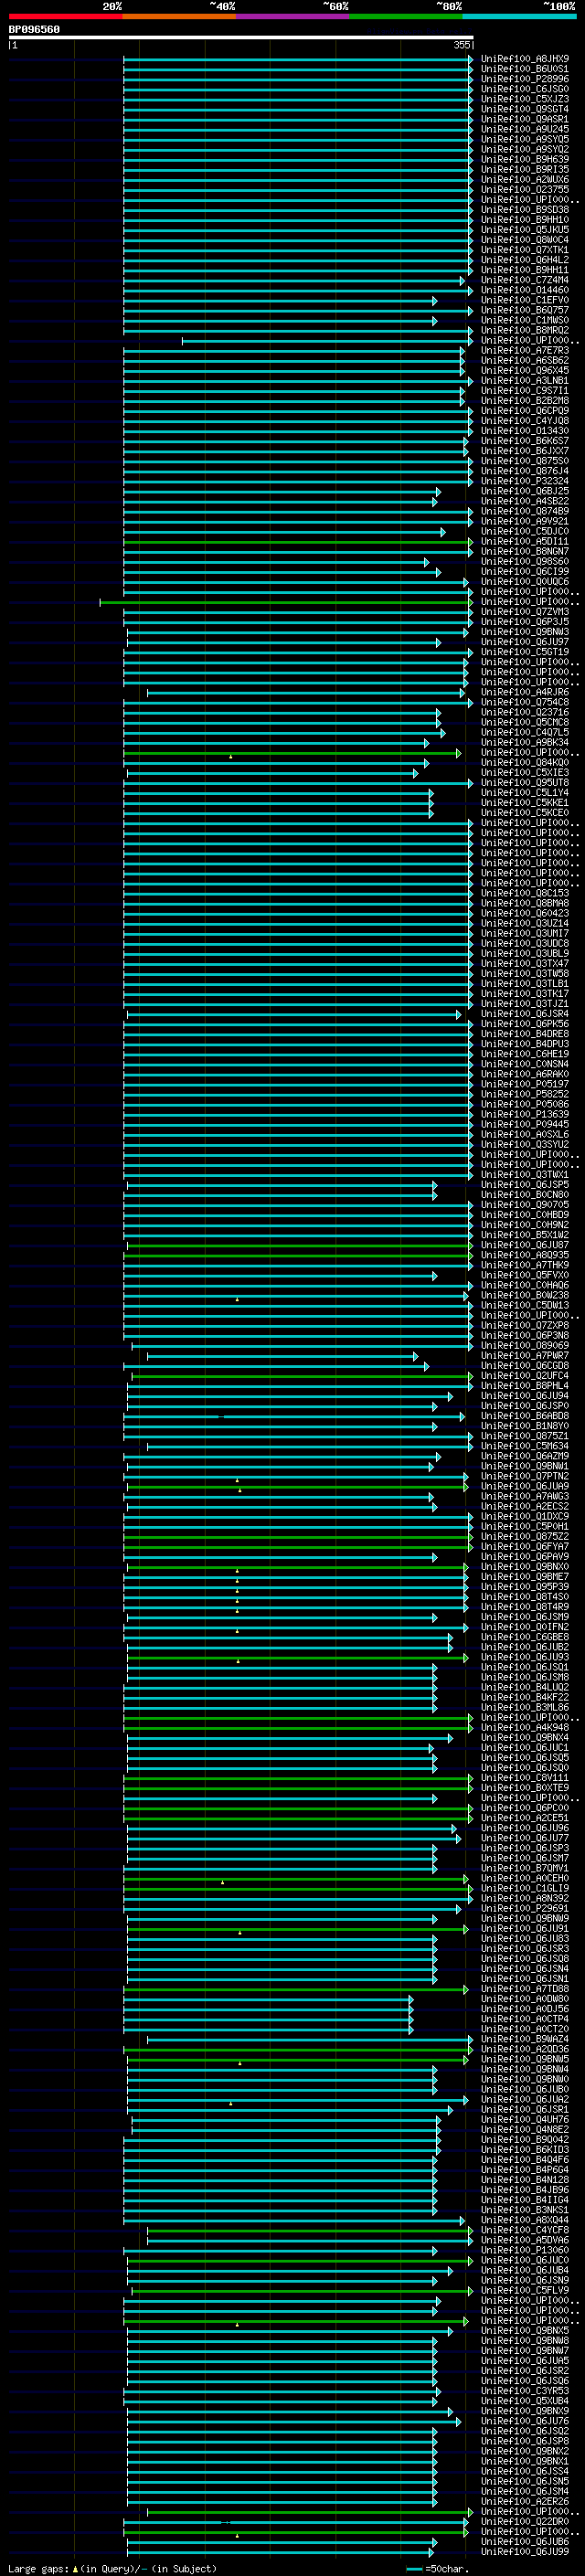
Task: Click the green alignment bar for UniRef100_A8Q935
Action: (x=297, y=1255)
